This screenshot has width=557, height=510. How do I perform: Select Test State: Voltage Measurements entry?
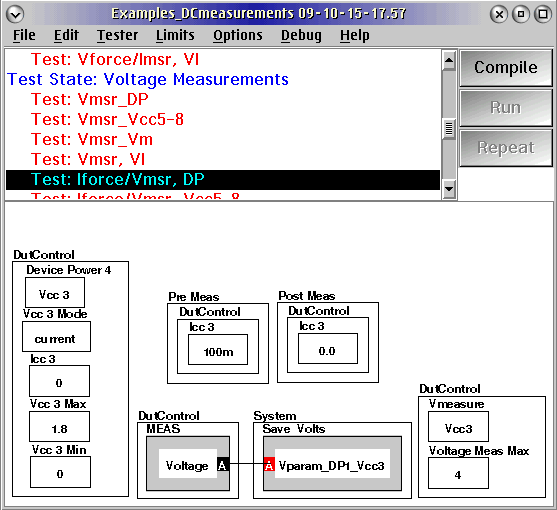pos(148,80)
